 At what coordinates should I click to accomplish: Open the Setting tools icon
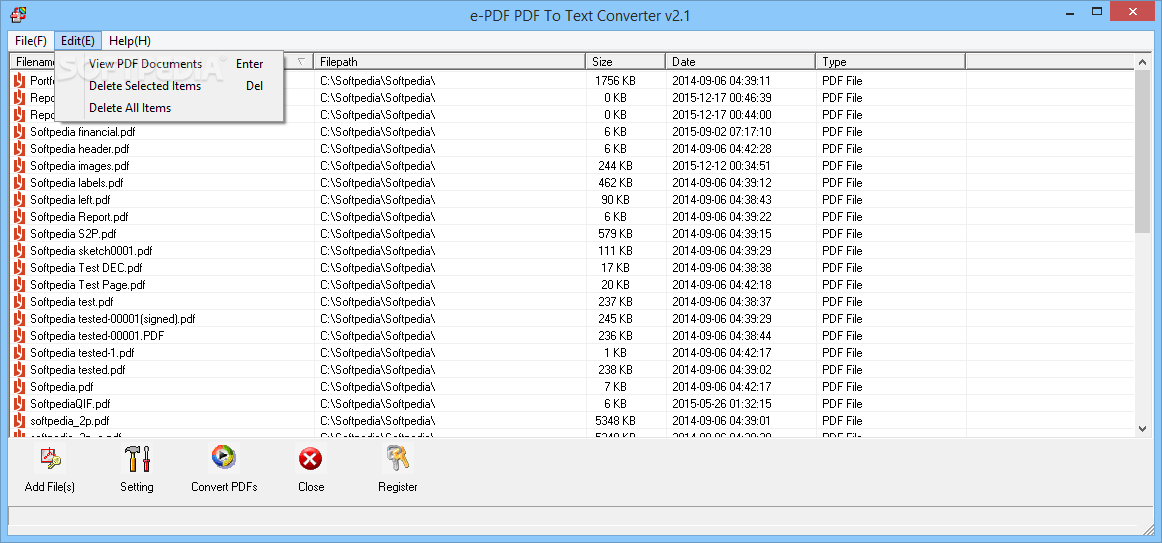pos(137,459)
